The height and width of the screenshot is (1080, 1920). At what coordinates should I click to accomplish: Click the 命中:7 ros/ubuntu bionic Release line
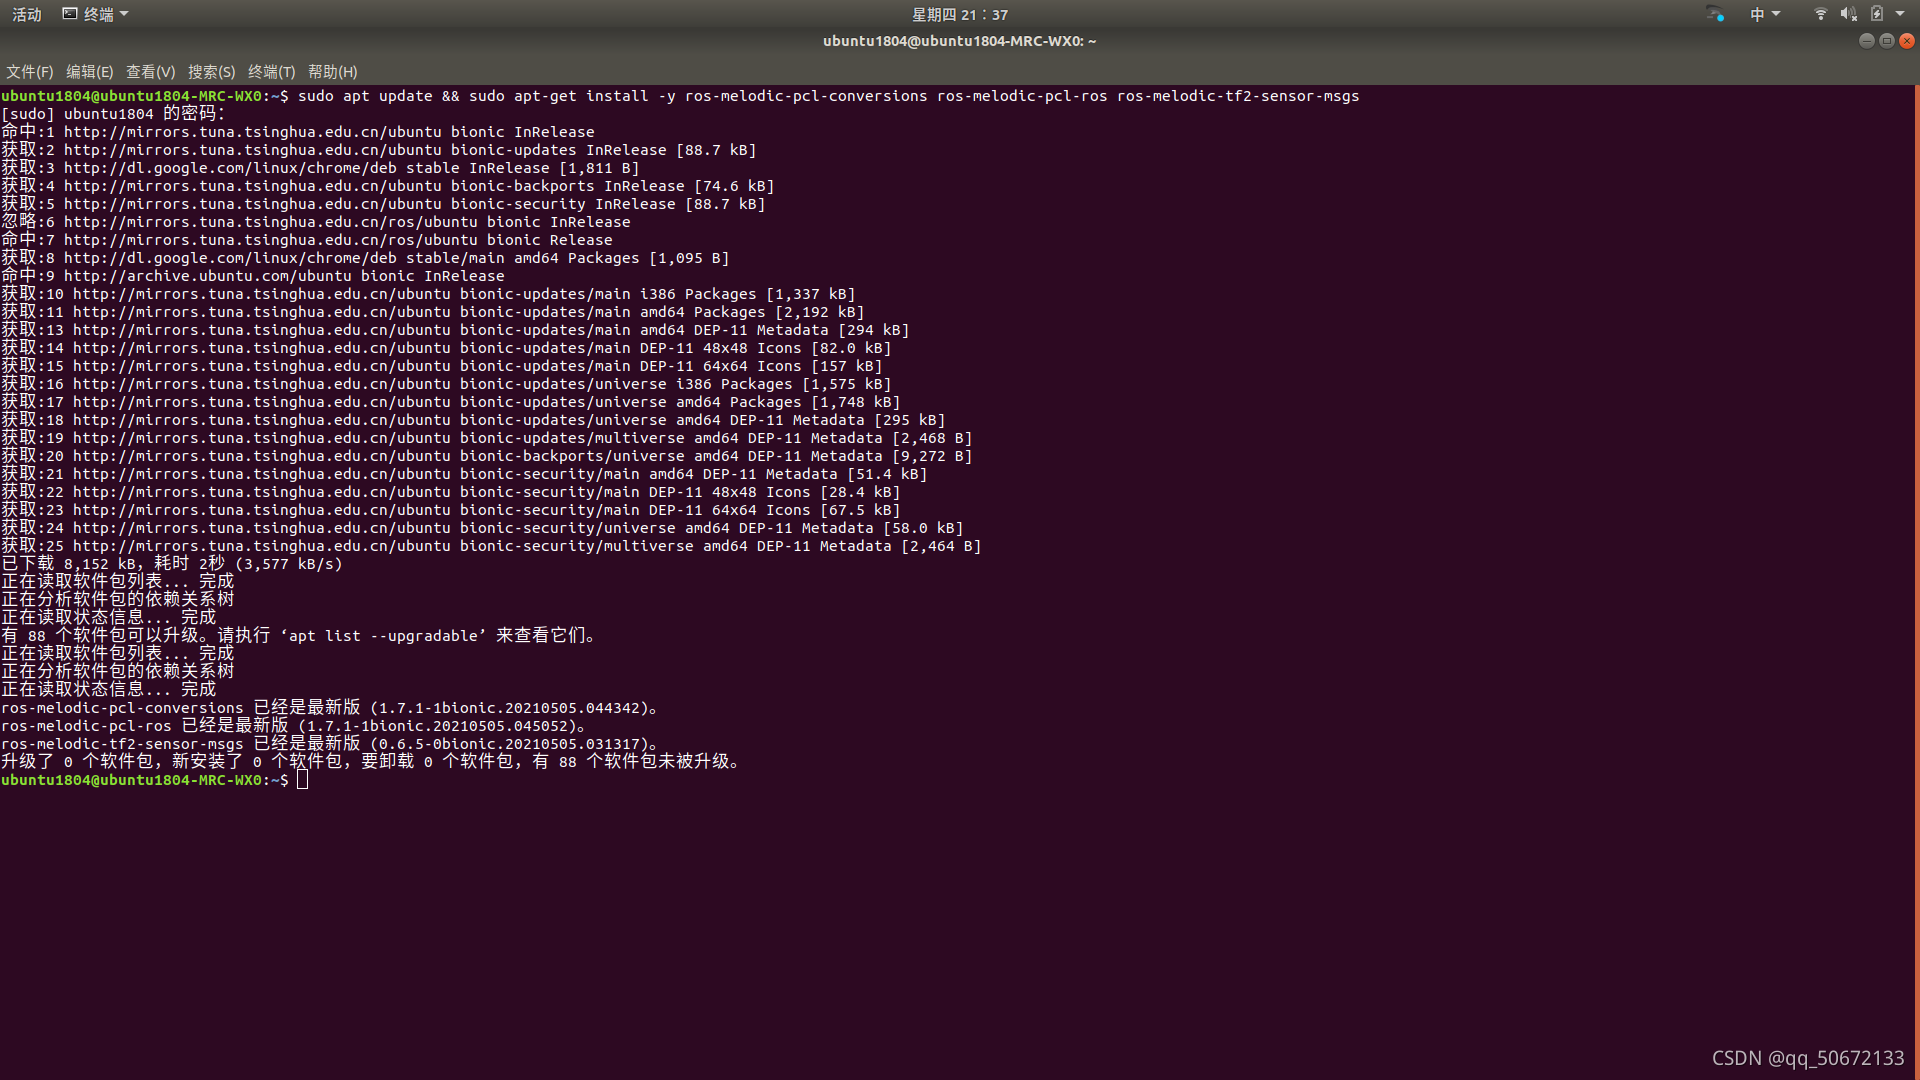[307, 240]
